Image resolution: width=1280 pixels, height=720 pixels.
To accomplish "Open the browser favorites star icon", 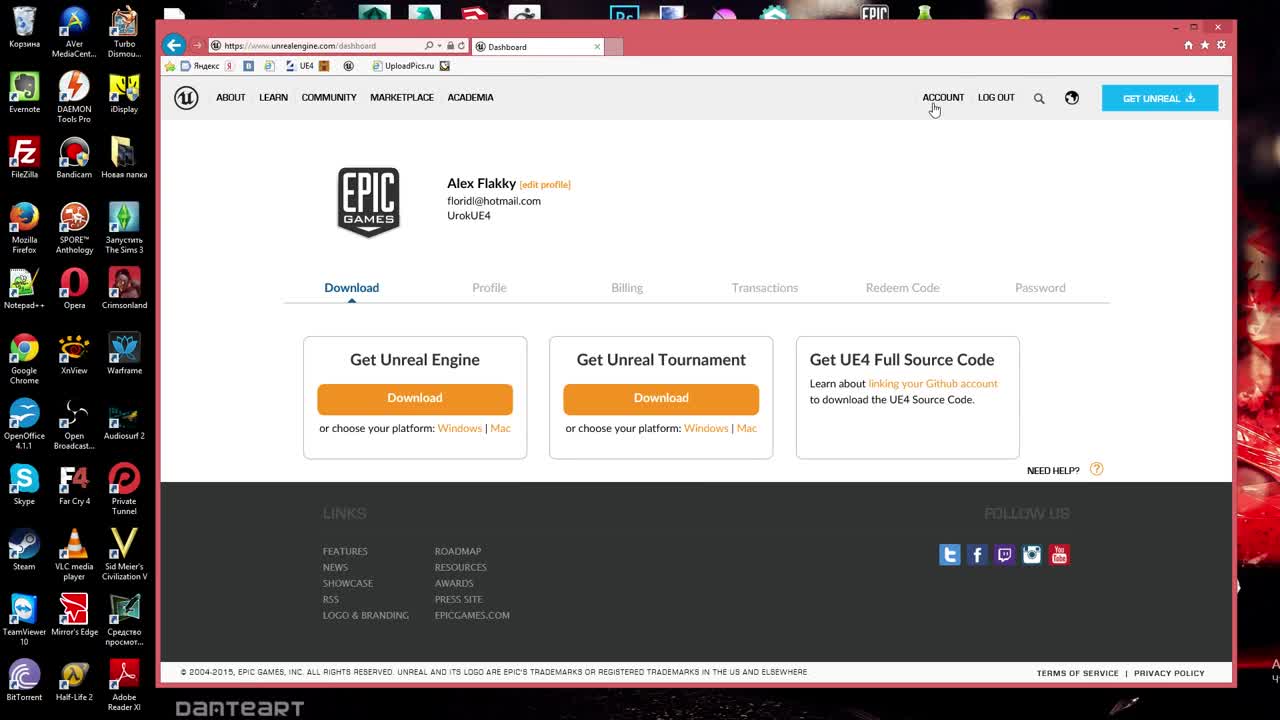I will [1205, 45].
